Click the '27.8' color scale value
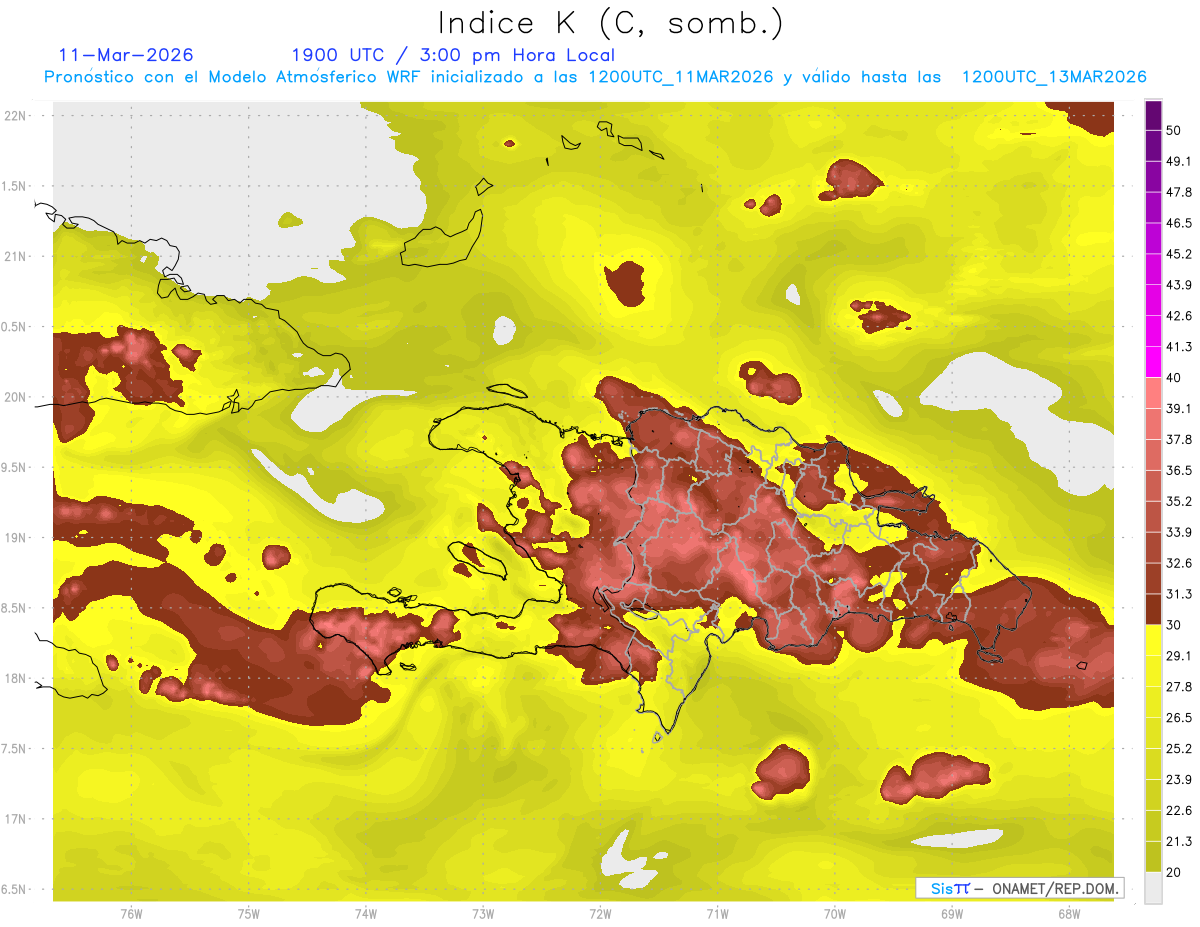Viewport: 1200px width, 927px height. pyautogui.click(x=1178, y=687)
